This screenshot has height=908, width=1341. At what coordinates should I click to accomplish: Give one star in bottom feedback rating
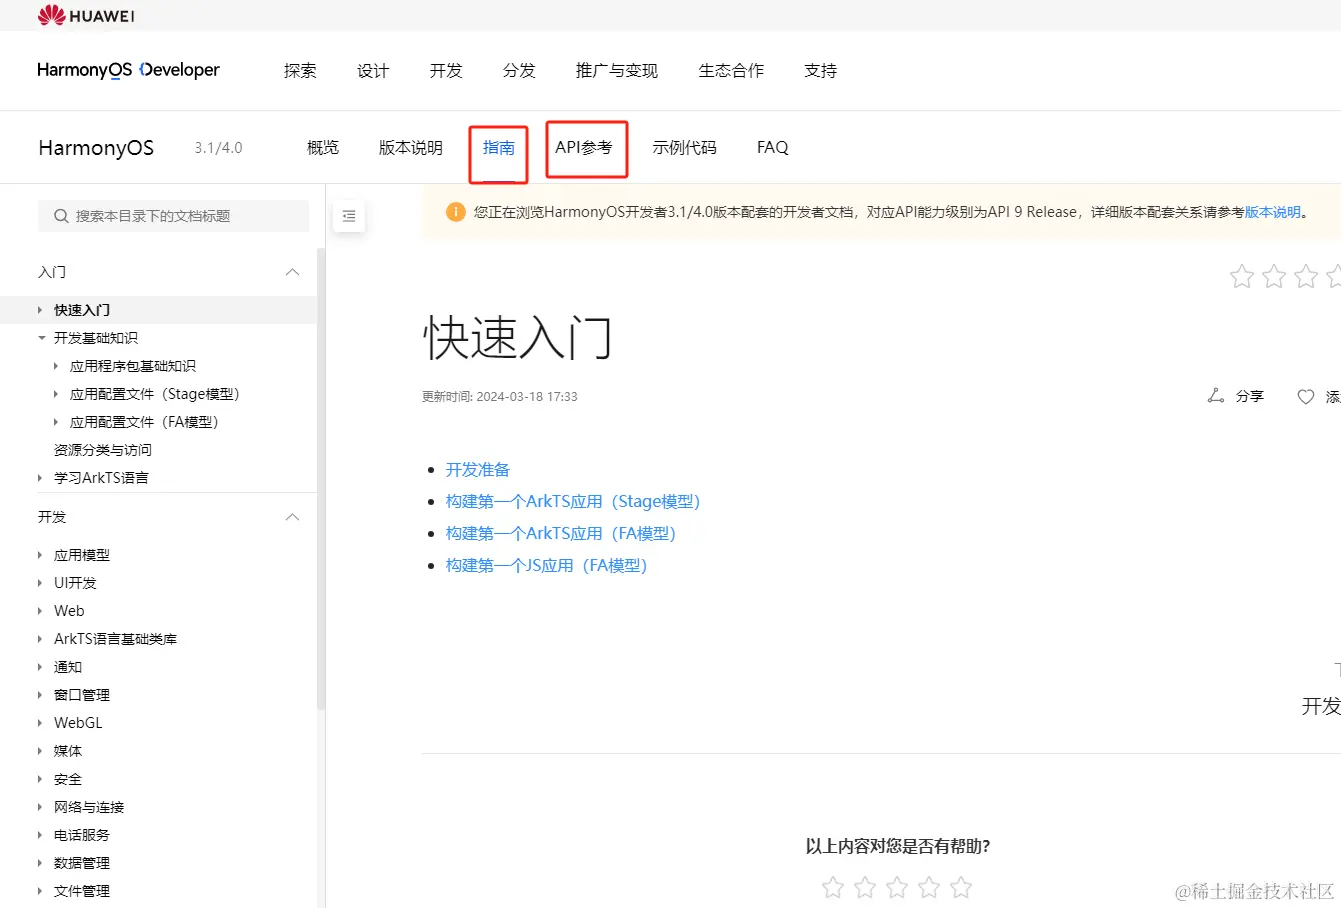click(833, 887)
